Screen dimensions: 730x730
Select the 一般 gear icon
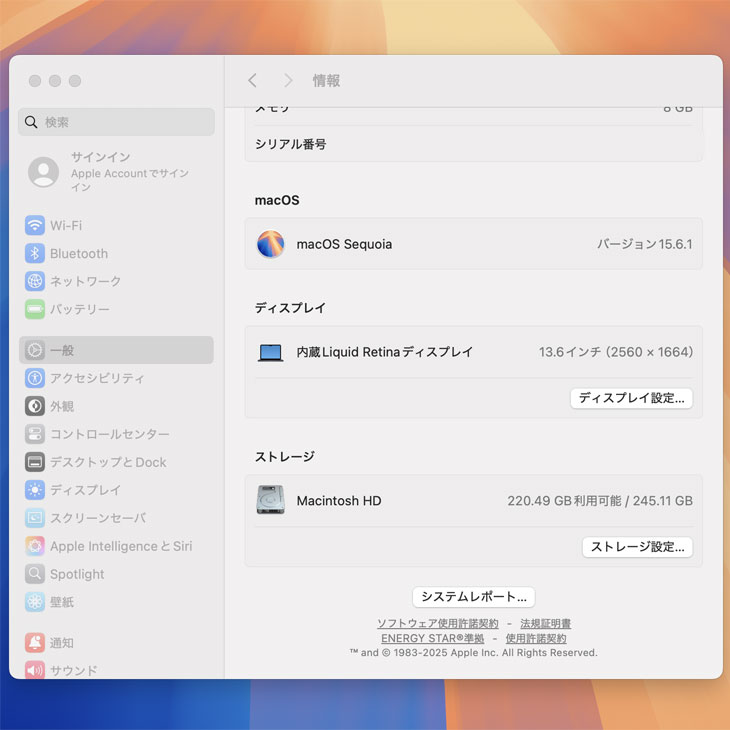pyautogui.click(x=35, y=350)
